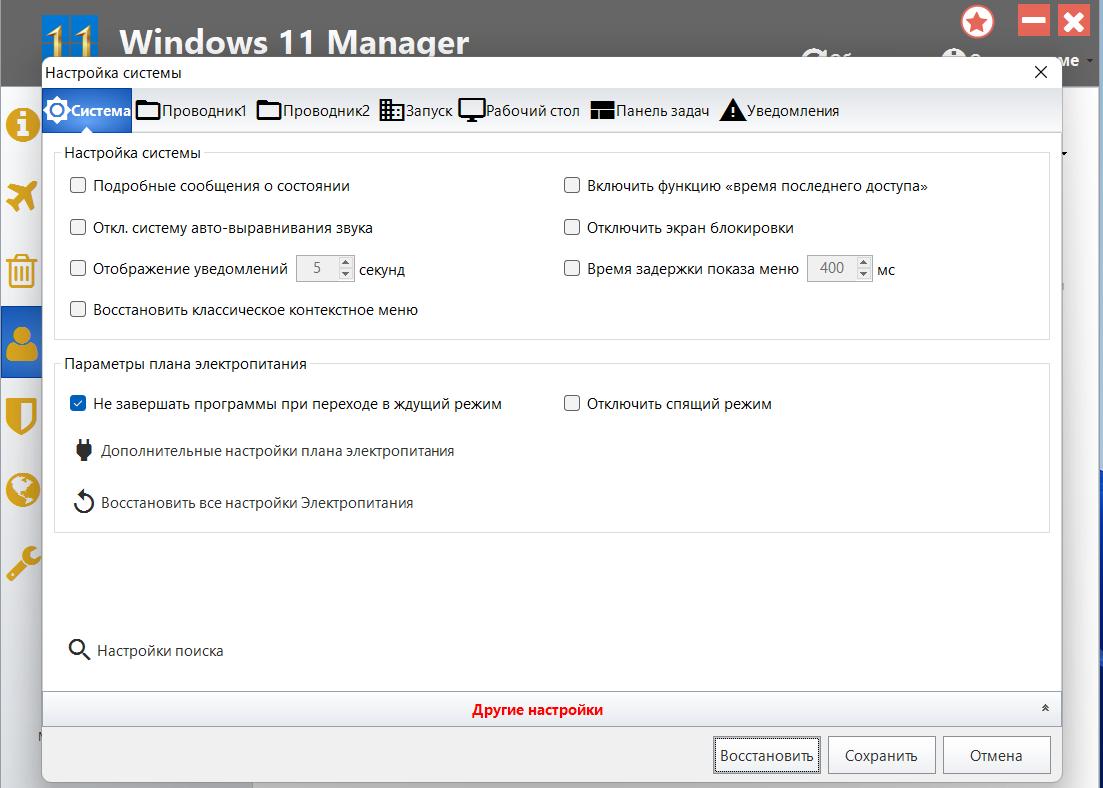Switch to Панель задач tab

pyautogui.click(x=650, y=110)
